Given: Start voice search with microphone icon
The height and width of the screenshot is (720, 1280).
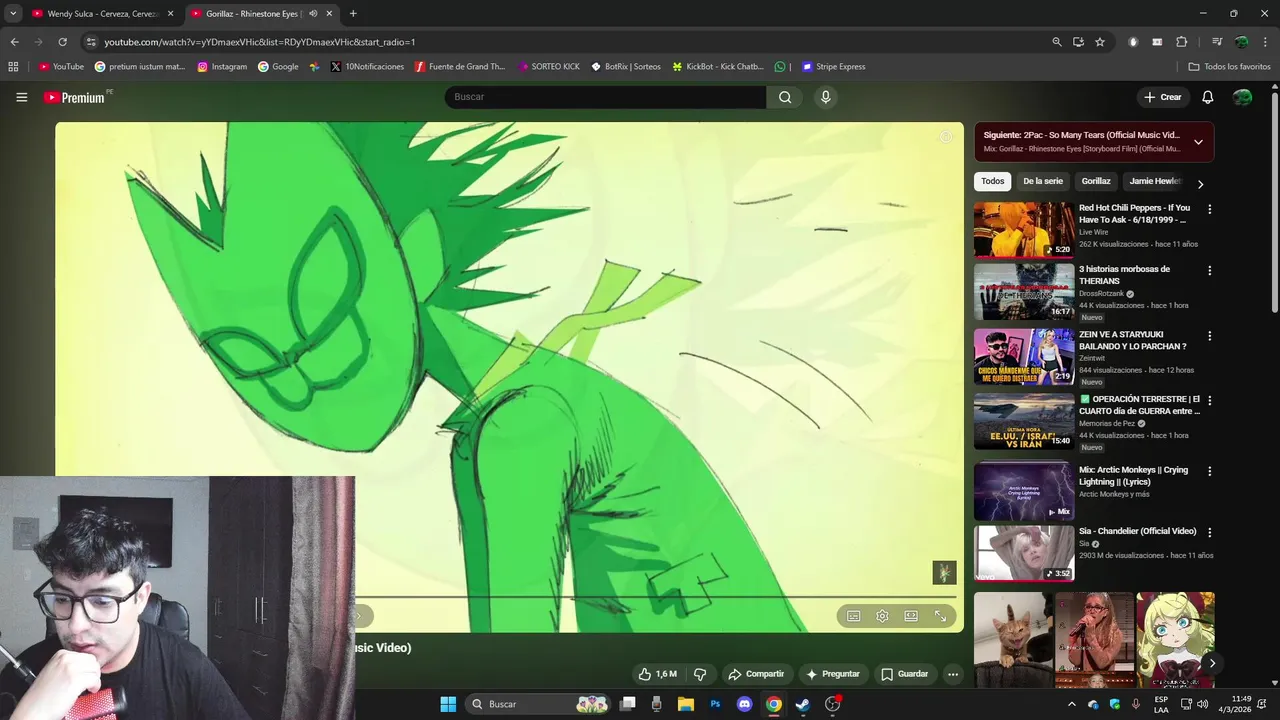Looking at the screenshot, I should coord(825,97).
